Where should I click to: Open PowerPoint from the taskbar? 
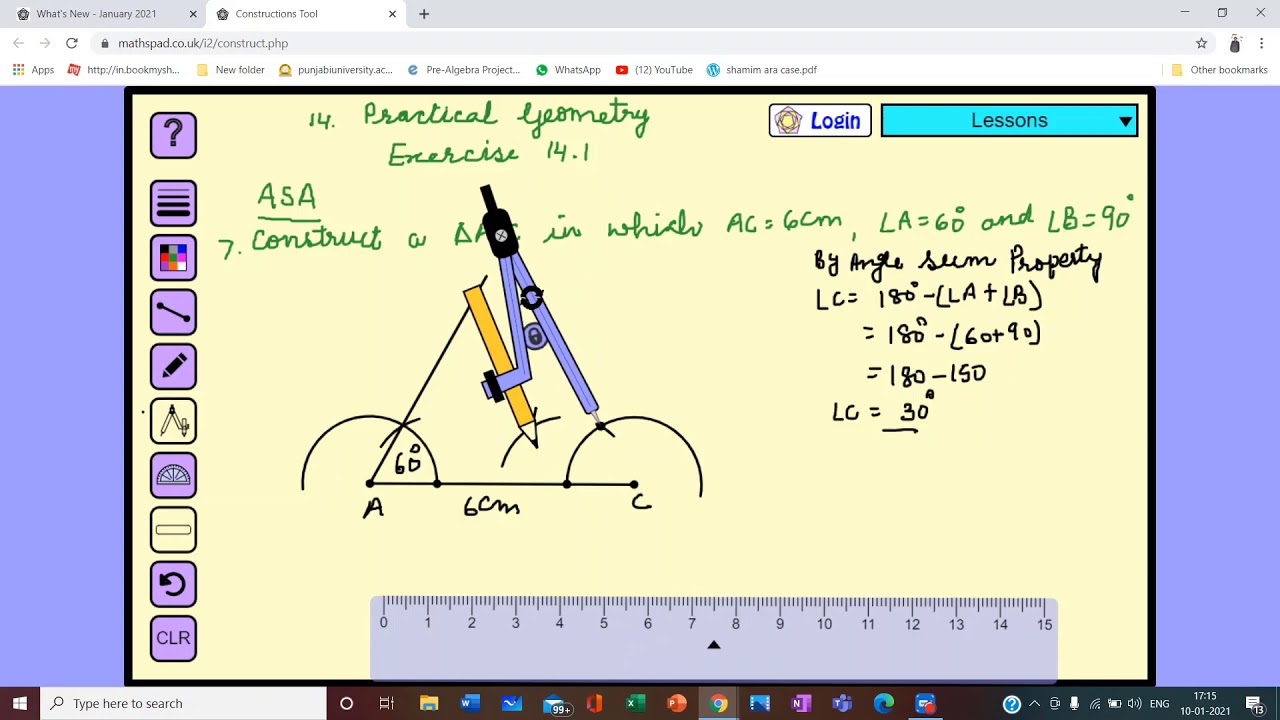pos(677,704)
